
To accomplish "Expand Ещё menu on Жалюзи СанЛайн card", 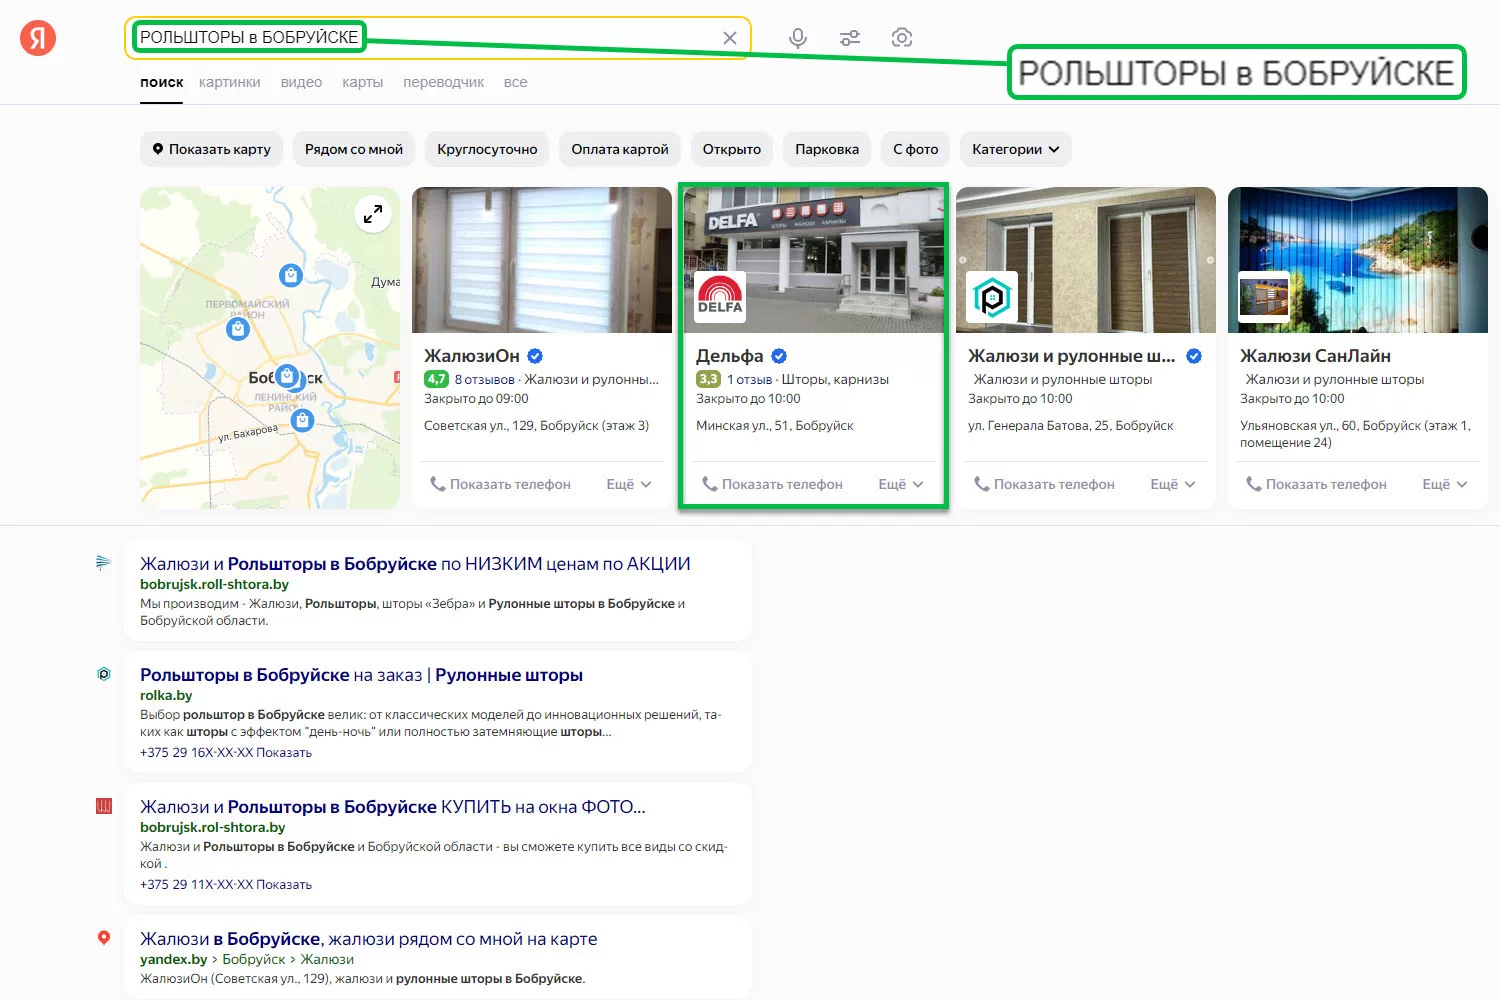I will click(1444, 484).
